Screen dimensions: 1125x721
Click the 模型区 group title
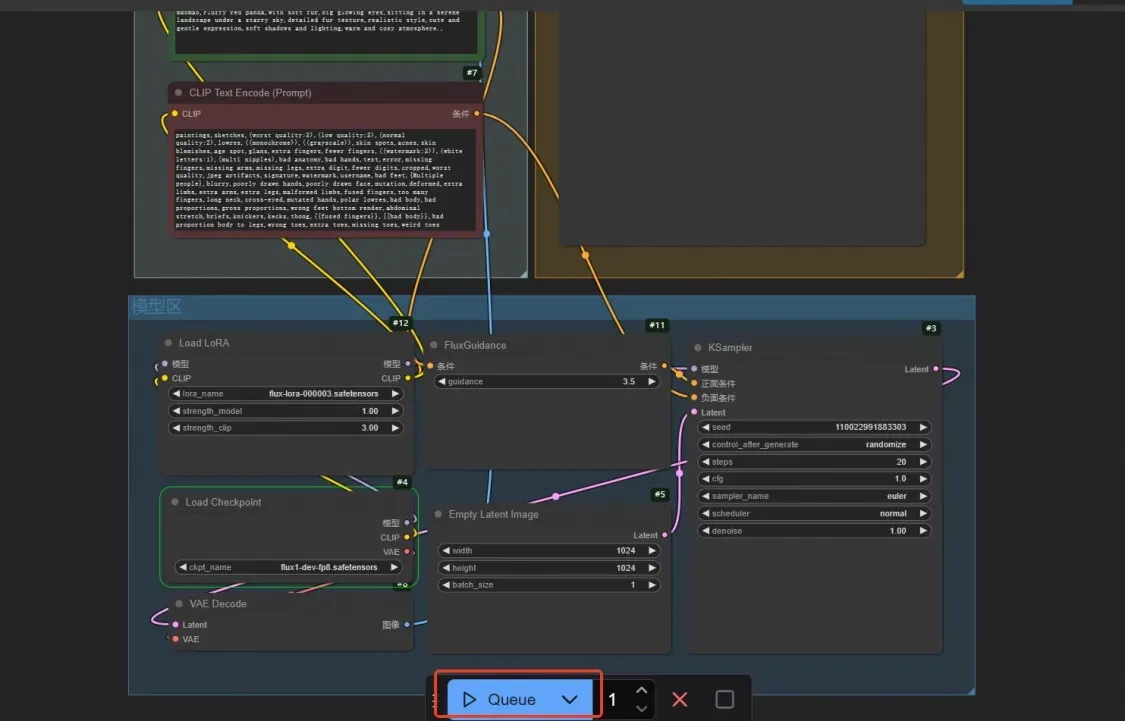pyautogui.click(x=156, y=307)
